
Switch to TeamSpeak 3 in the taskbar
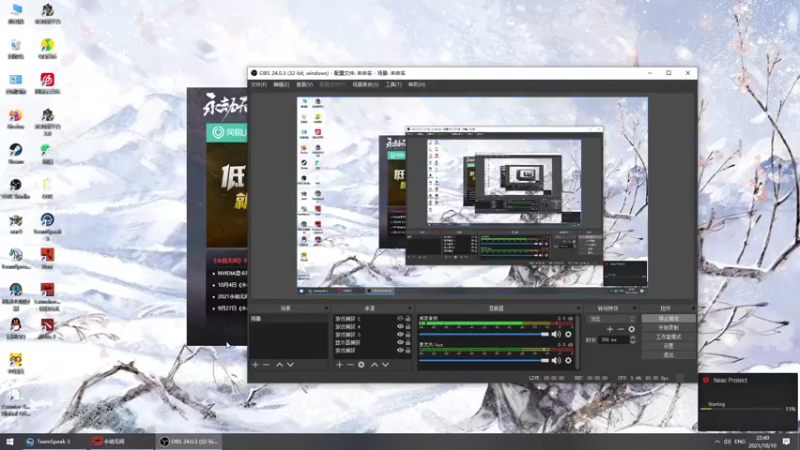[x=54, y=441]
